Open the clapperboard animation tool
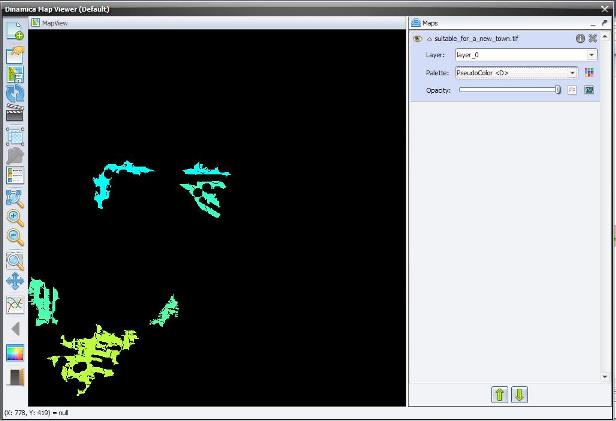This screenshot has height=421, width=616. click(x=15, y=113)
